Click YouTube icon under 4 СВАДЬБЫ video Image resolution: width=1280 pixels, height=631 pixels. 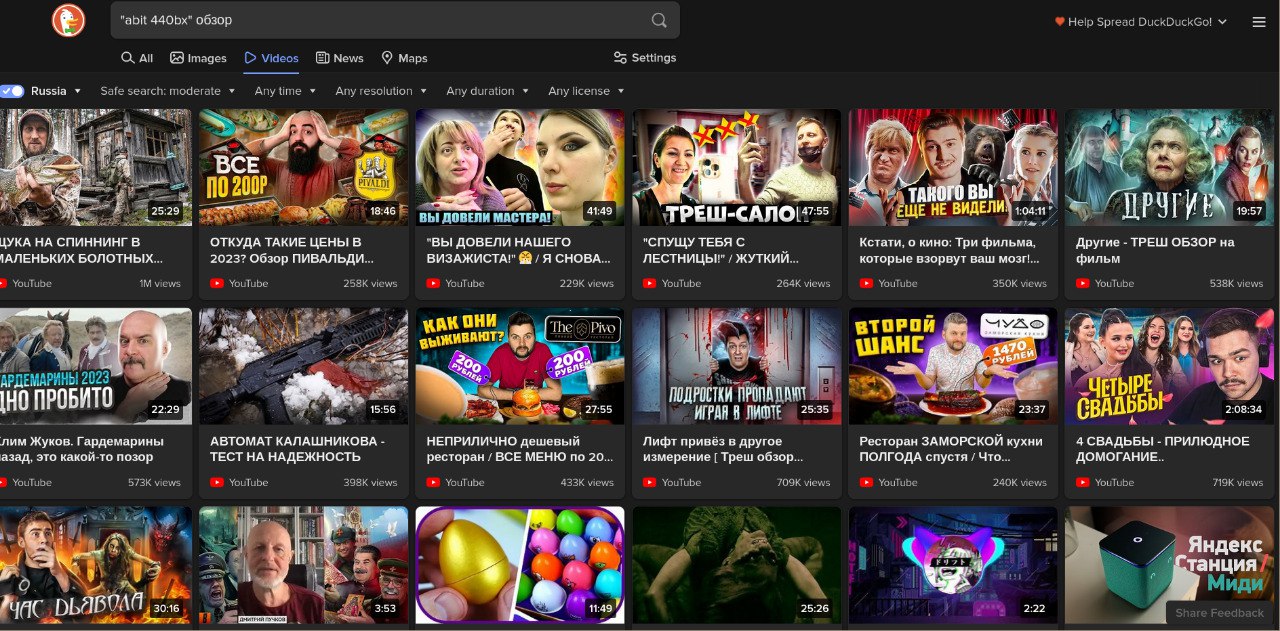pyautogui.click(x=1083, y=482)
